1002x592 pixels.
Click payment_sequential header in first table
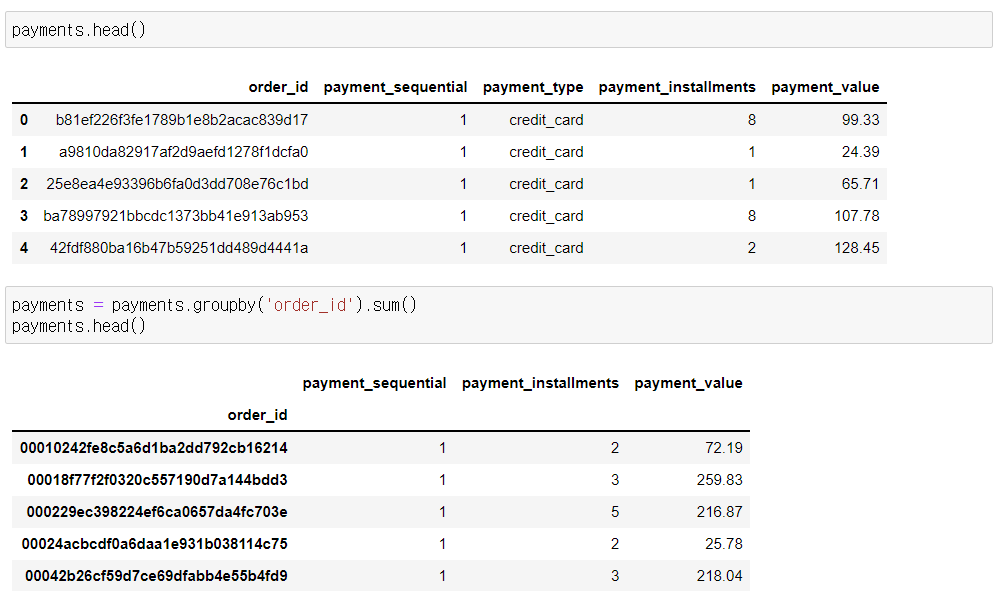tap(395, 87)
